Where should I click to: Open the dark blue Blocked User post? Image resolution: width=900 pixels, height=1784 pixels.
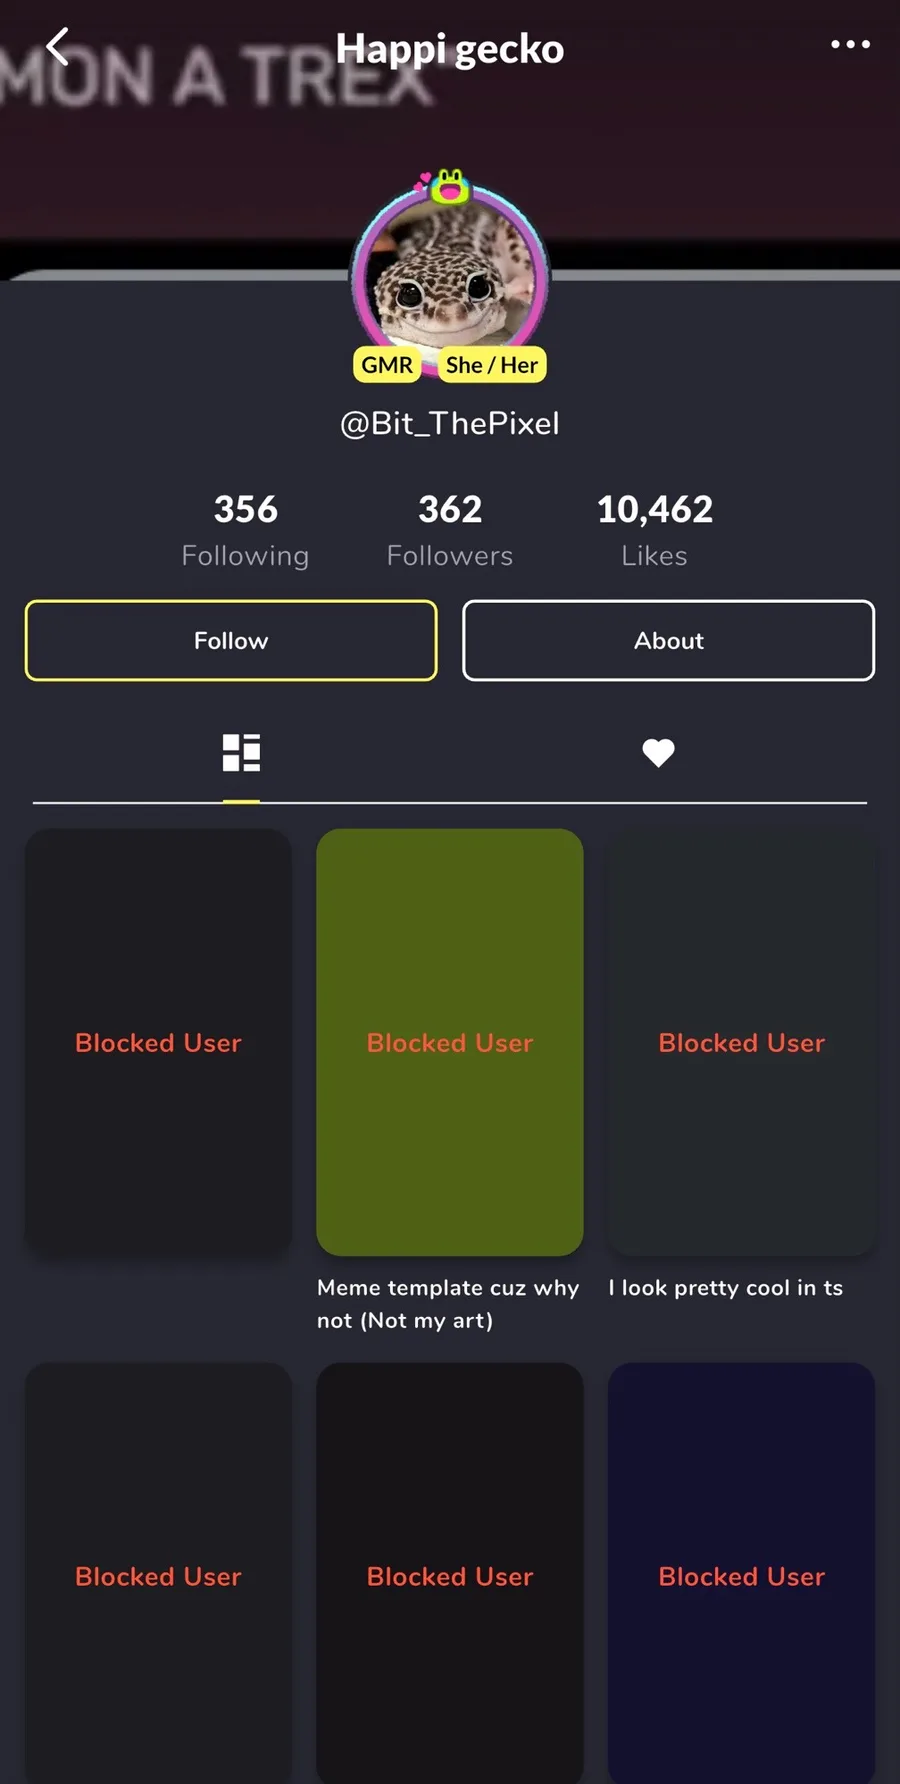tap(742, 1572)
